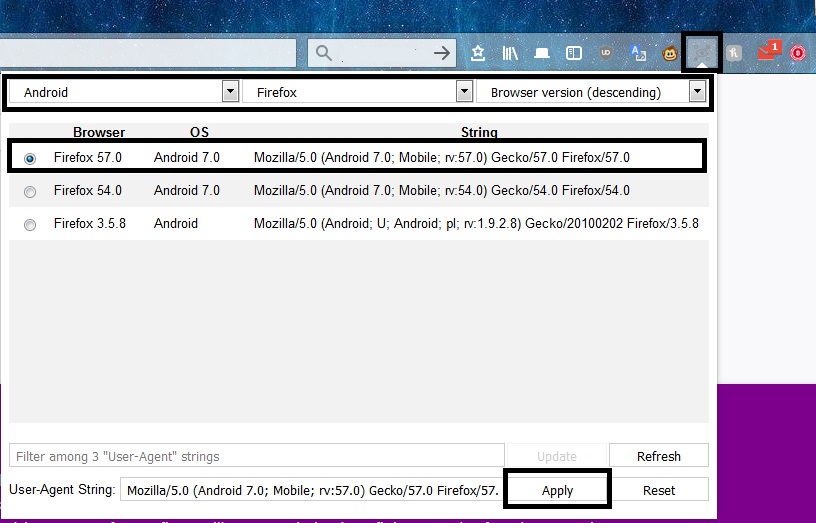The height and width of the screenshot is (523, 816).
Task: Toggle the sidebar view icon
Action: point(573,53)
